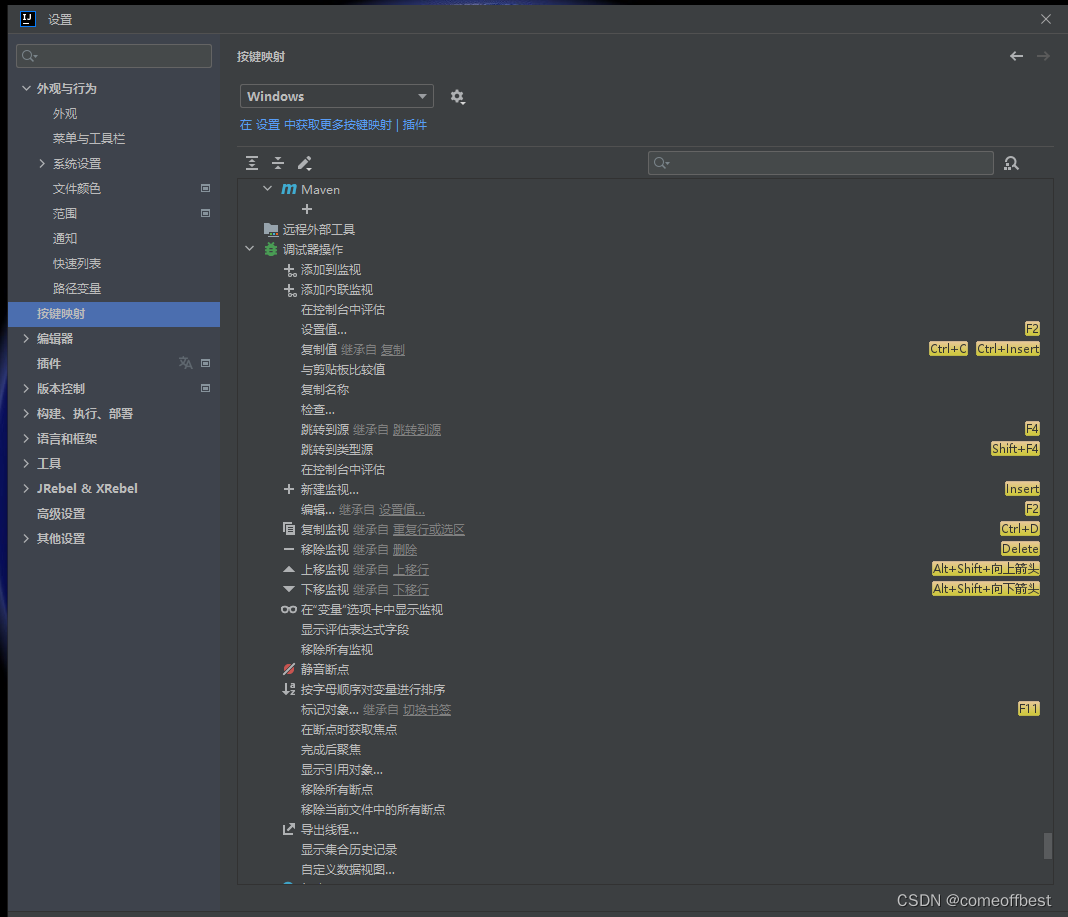
Task: Open the 路径变量 settings page
Action: tap(77, 288)
